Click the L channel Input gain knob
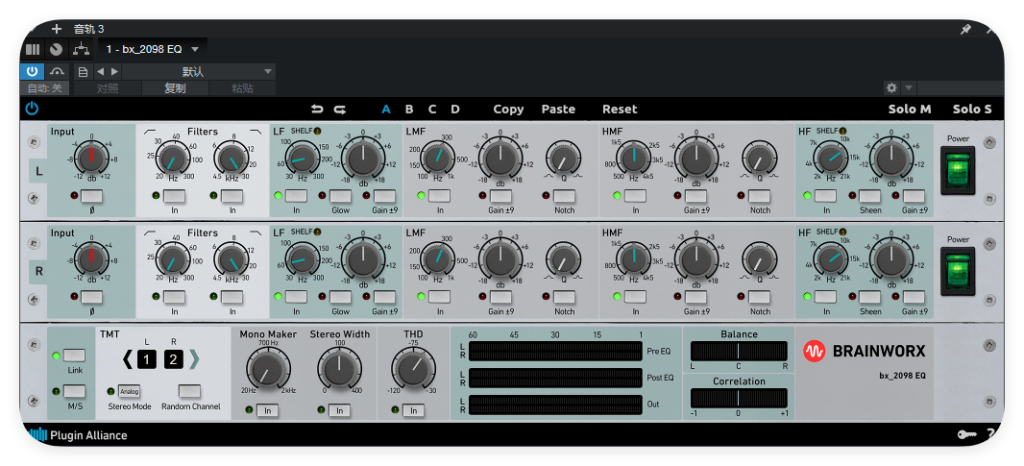1024x466 pixels. point(91,159)
